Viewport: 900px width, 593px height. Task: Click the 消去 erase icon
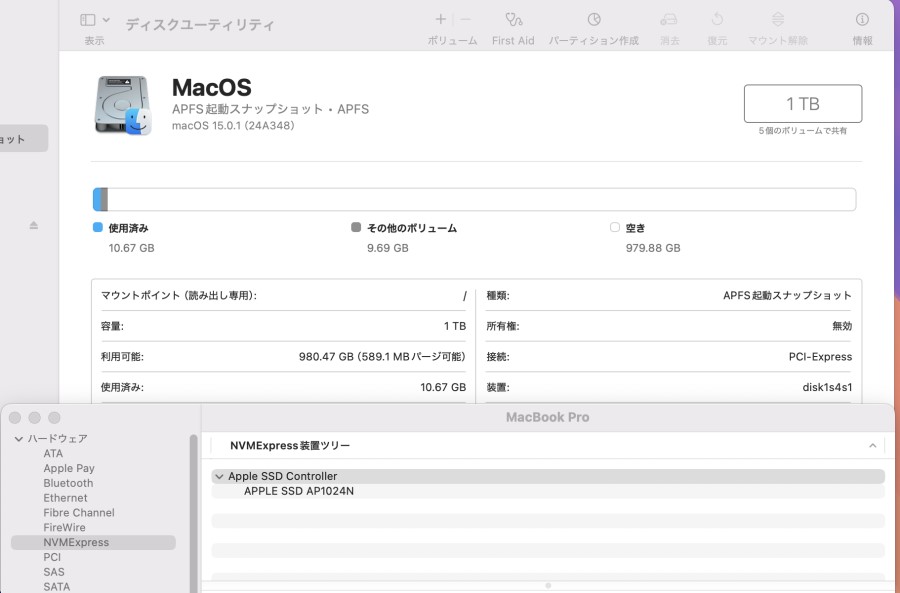point(669,20)
